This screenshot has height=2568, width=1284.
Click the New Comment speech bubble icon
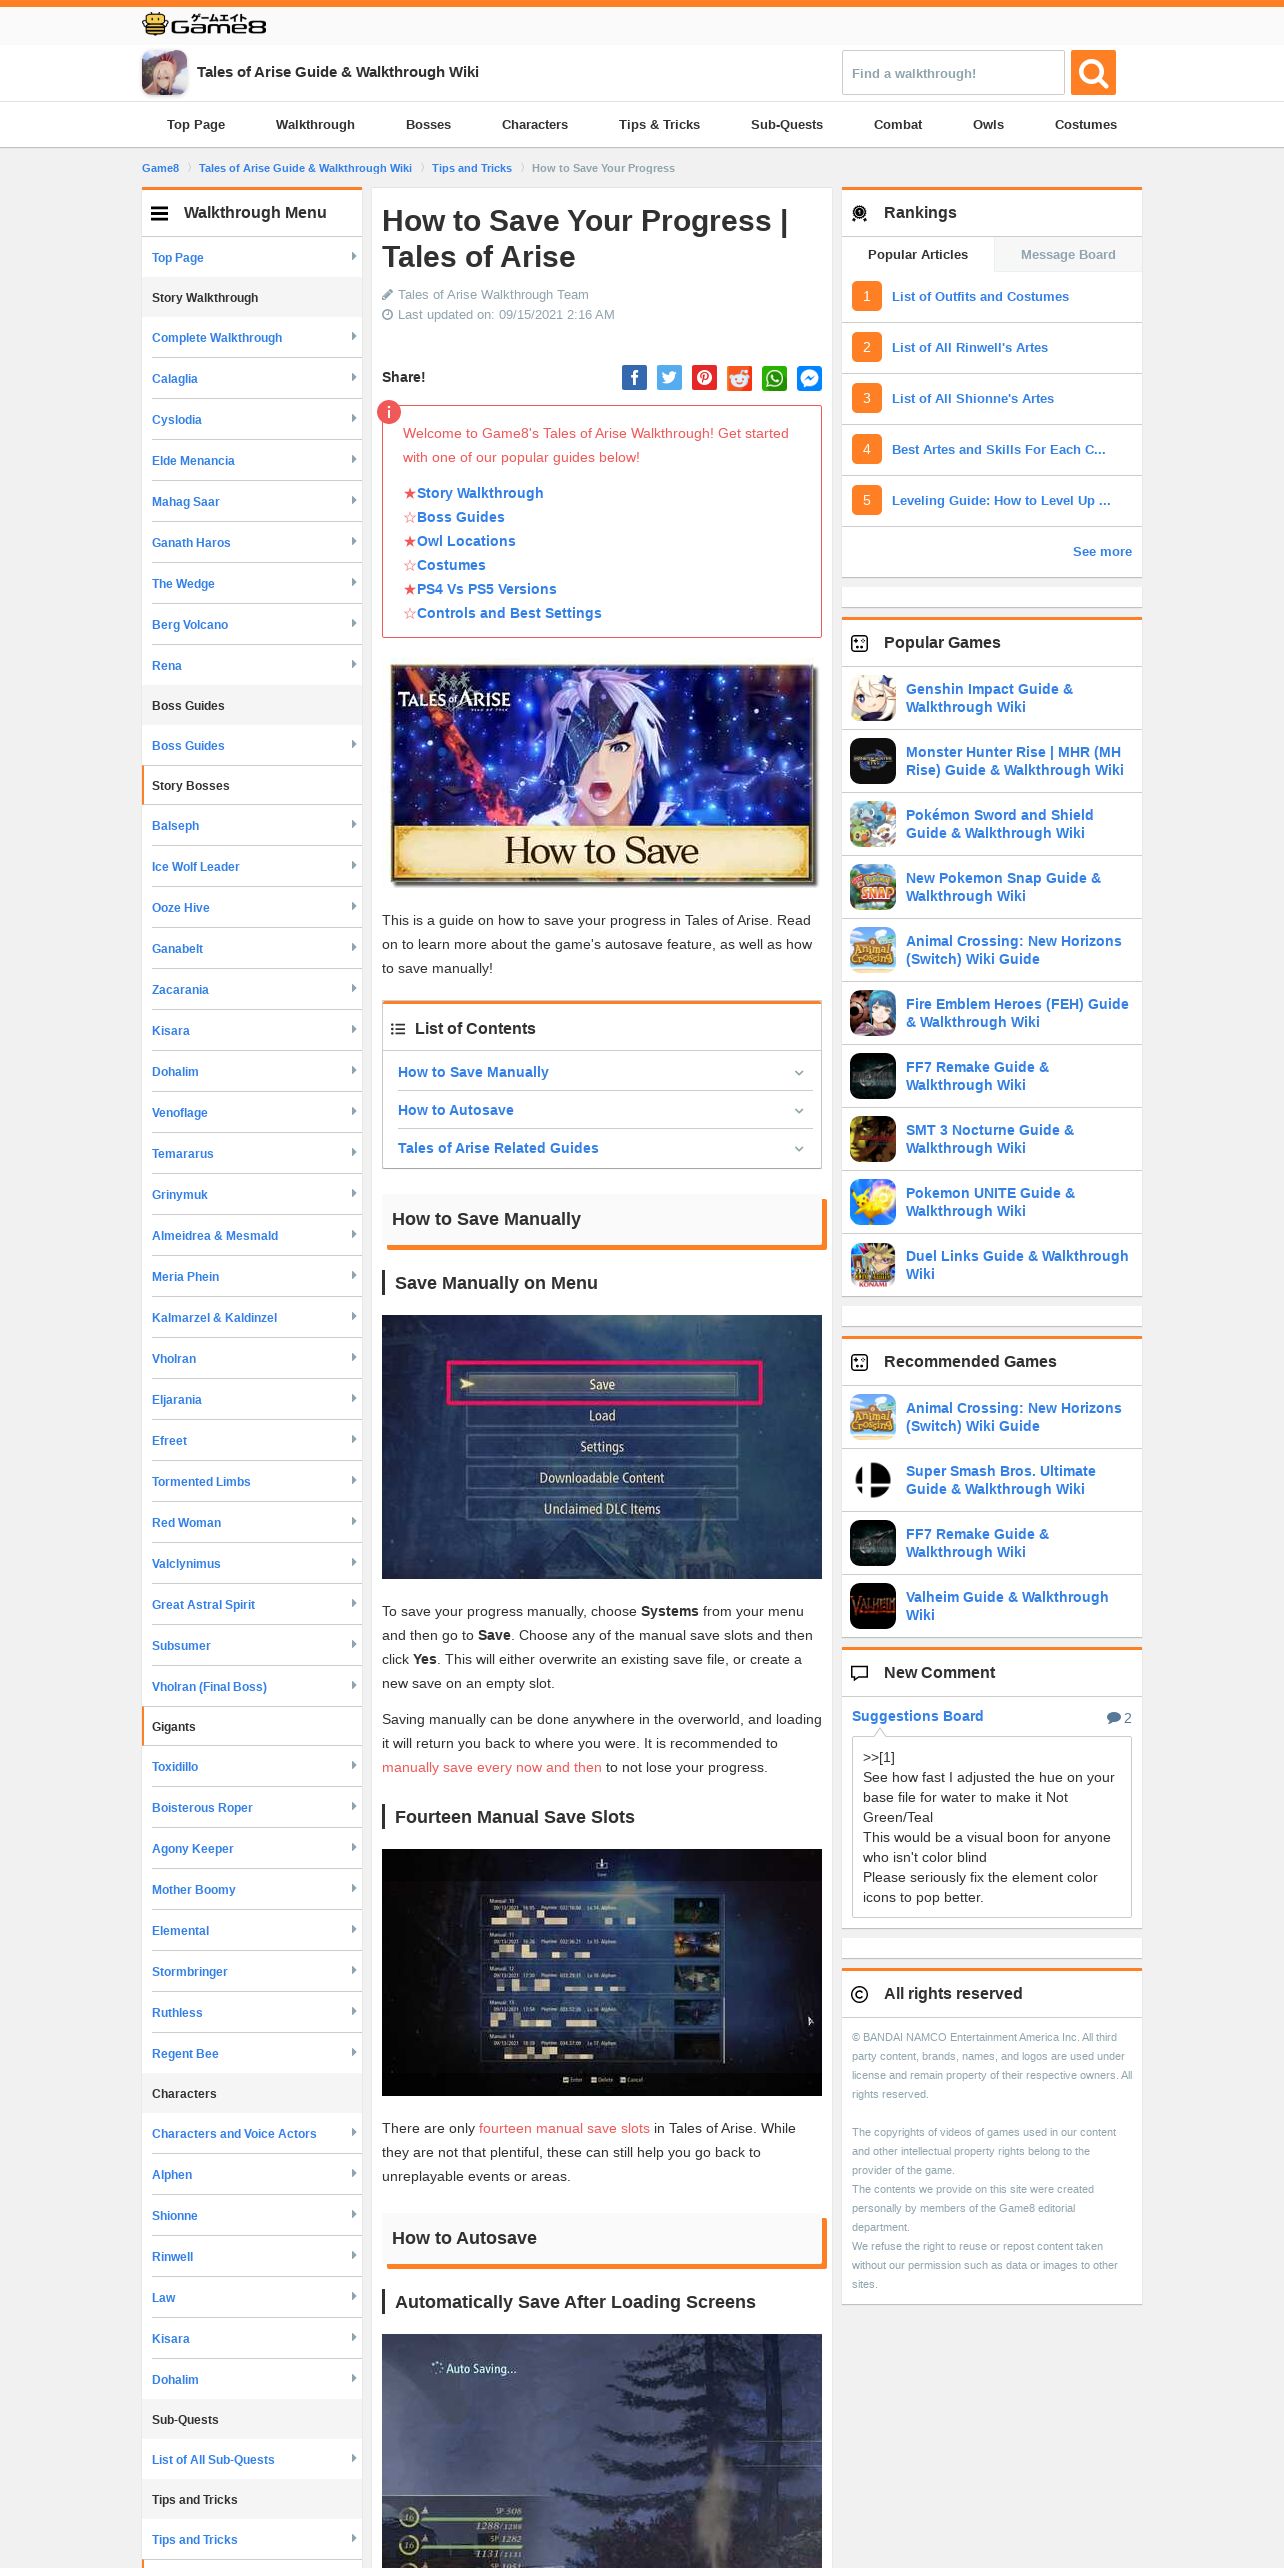pyautogui.click(x=859, y=1673)
